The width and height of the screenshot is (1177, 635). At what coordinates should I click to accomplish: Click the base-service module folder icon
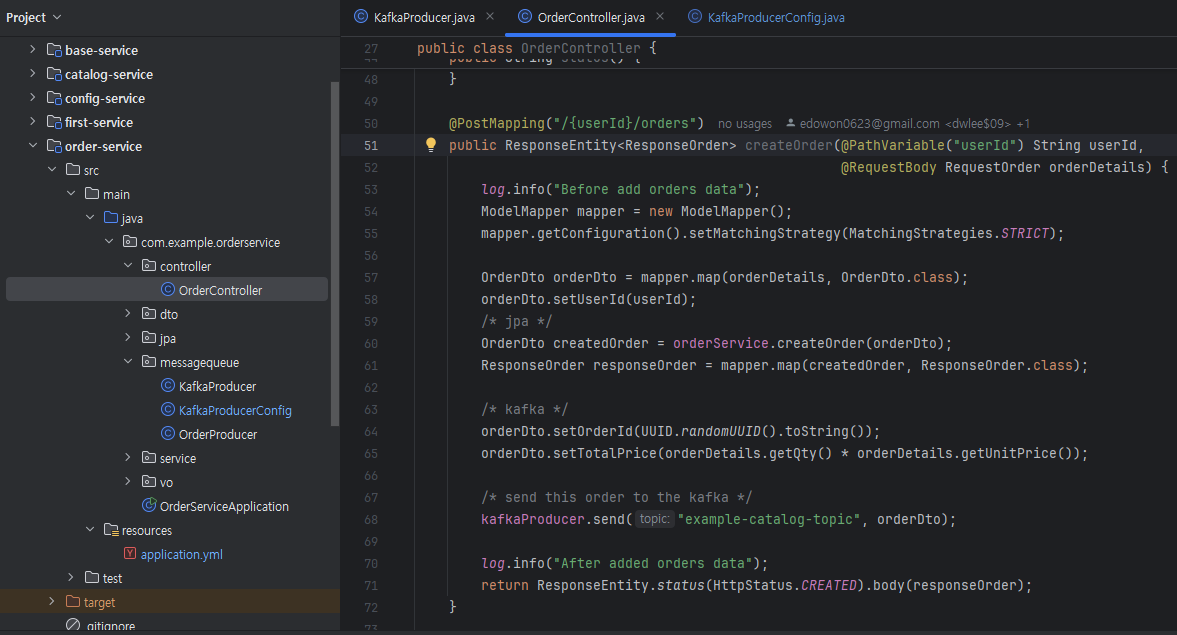54,50
